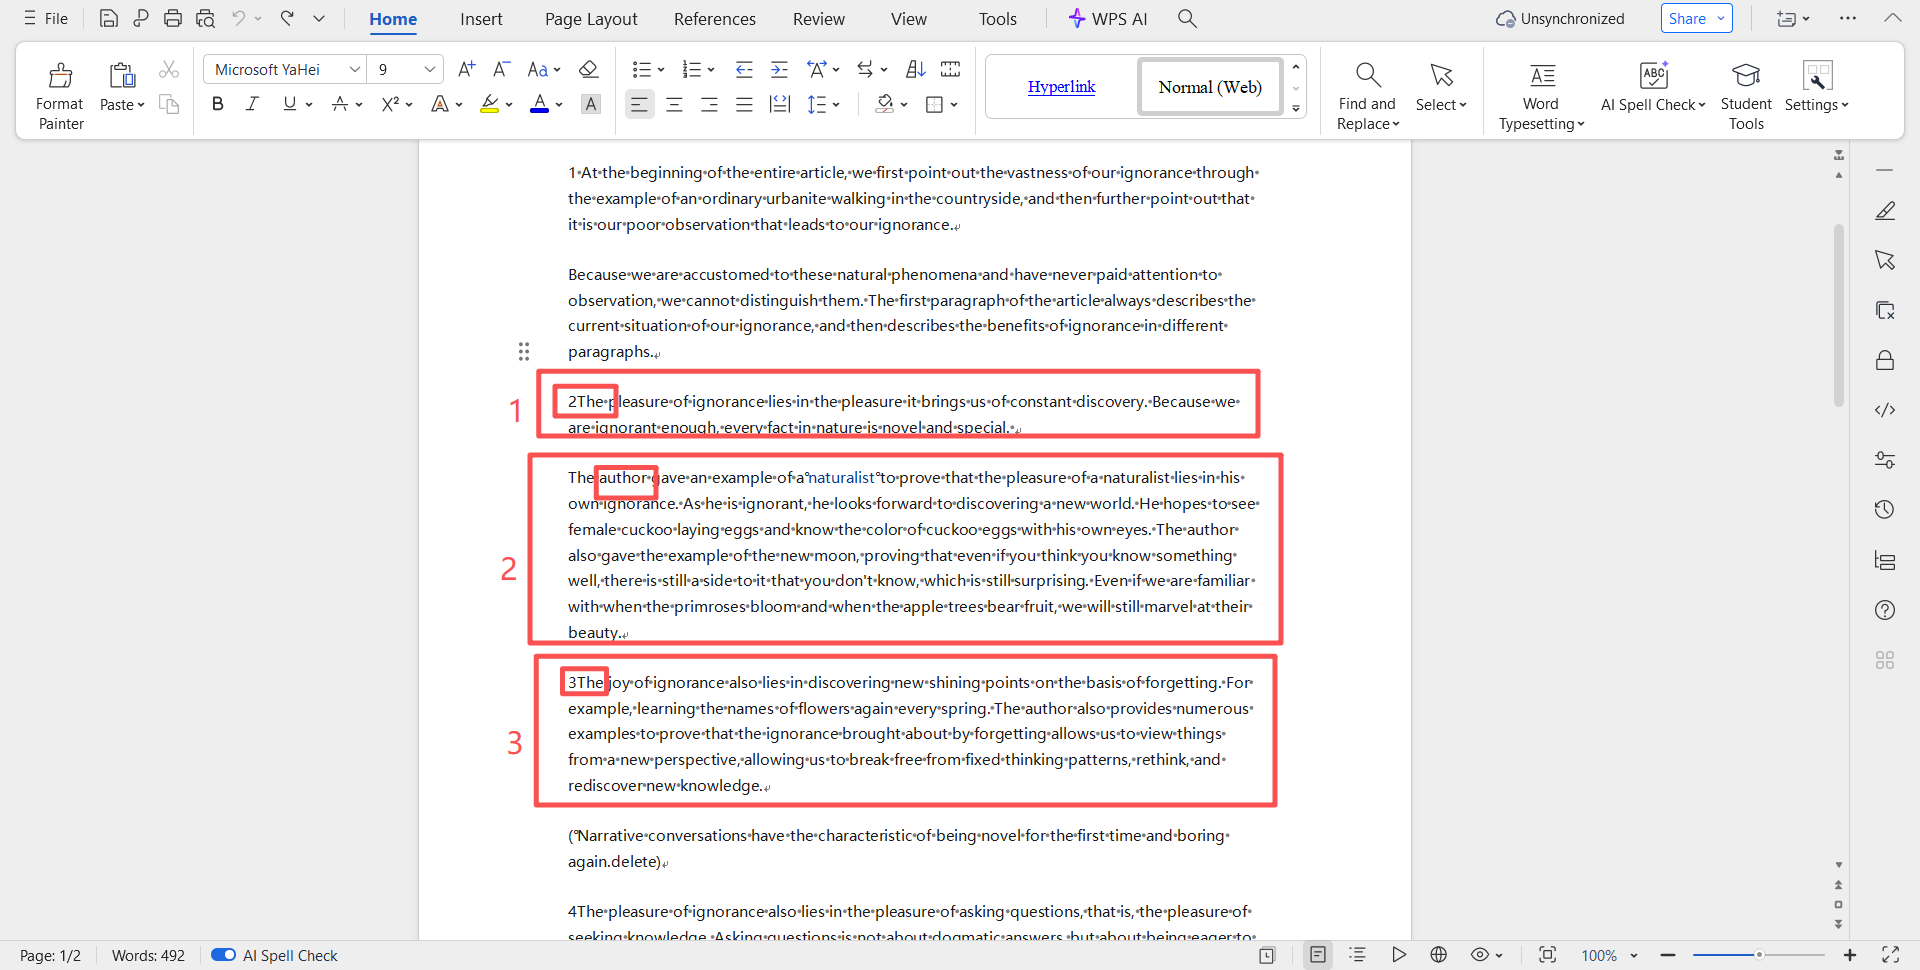
Task: Toggle bold formatting
Action: (217, 104)
